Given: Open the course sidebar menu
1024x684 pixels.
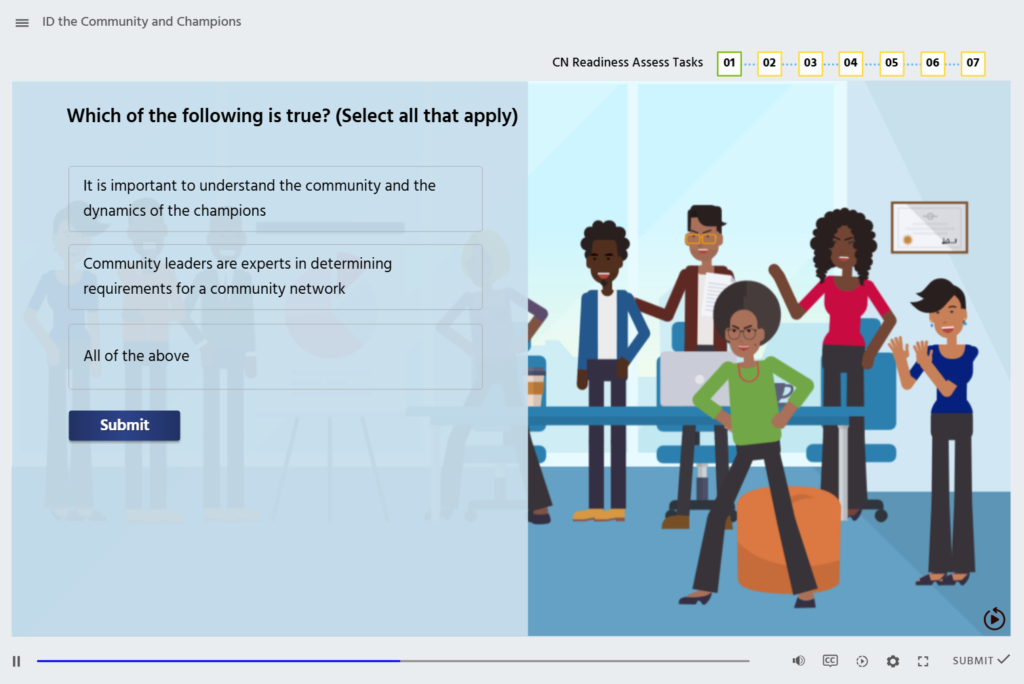Looking at the screenshot, I should click(21, 21).
